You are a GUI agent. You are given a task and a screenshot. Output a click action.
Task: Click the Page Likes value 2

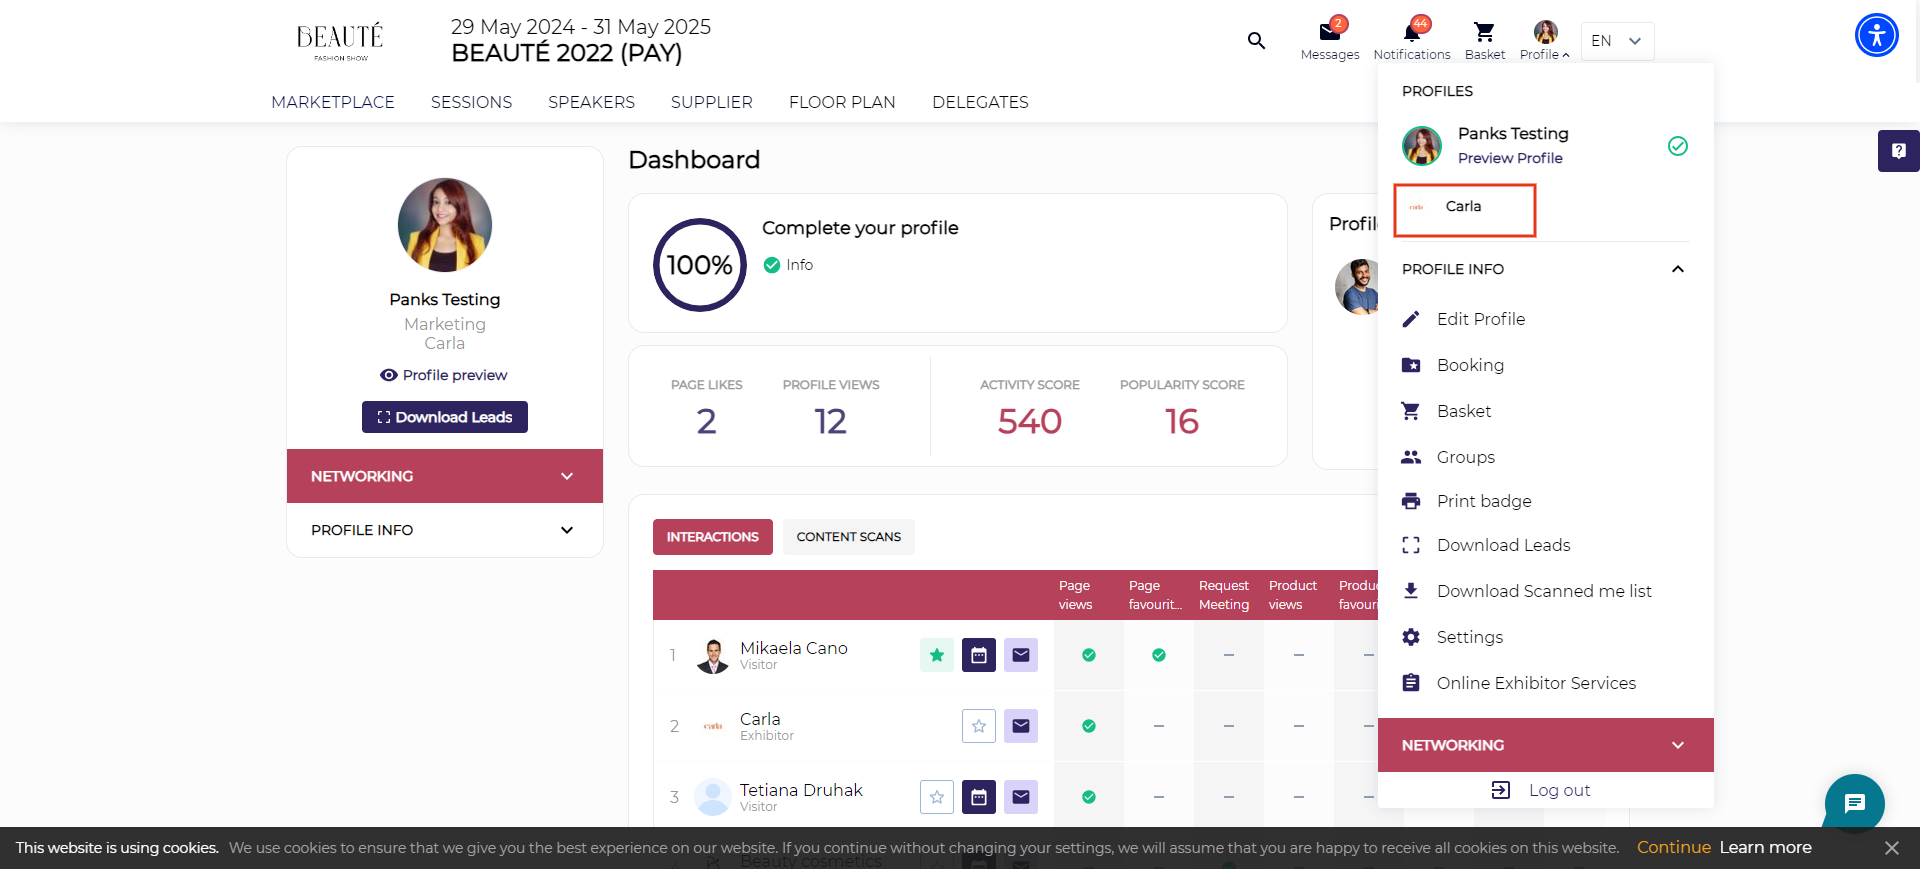tap(707, 421)
